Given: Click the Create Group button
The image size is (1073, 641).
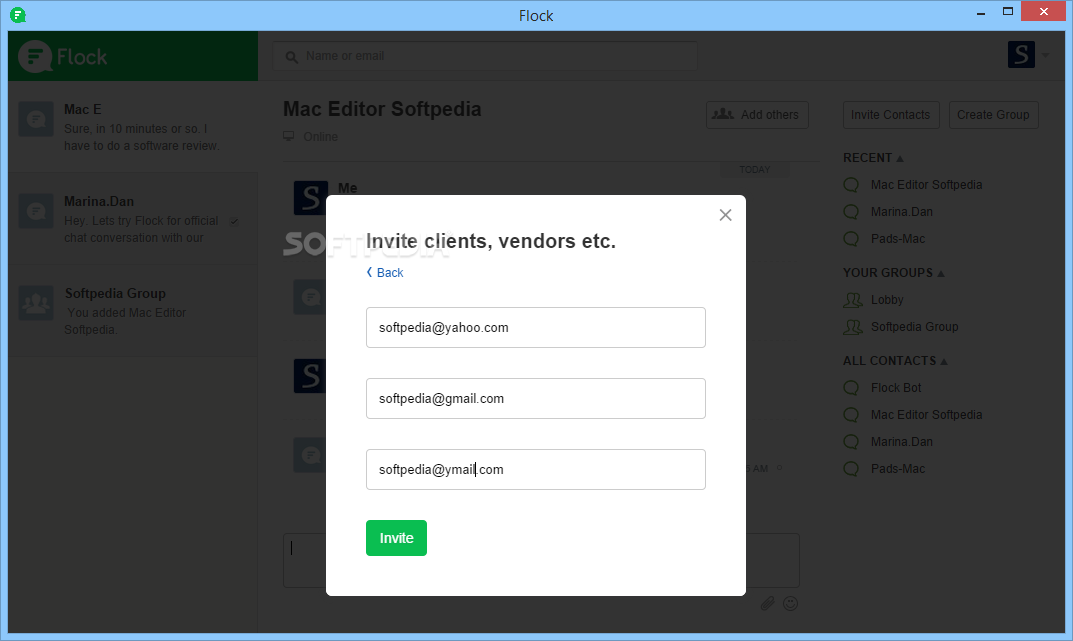Looking at the screenshot, I should point(994,115).
